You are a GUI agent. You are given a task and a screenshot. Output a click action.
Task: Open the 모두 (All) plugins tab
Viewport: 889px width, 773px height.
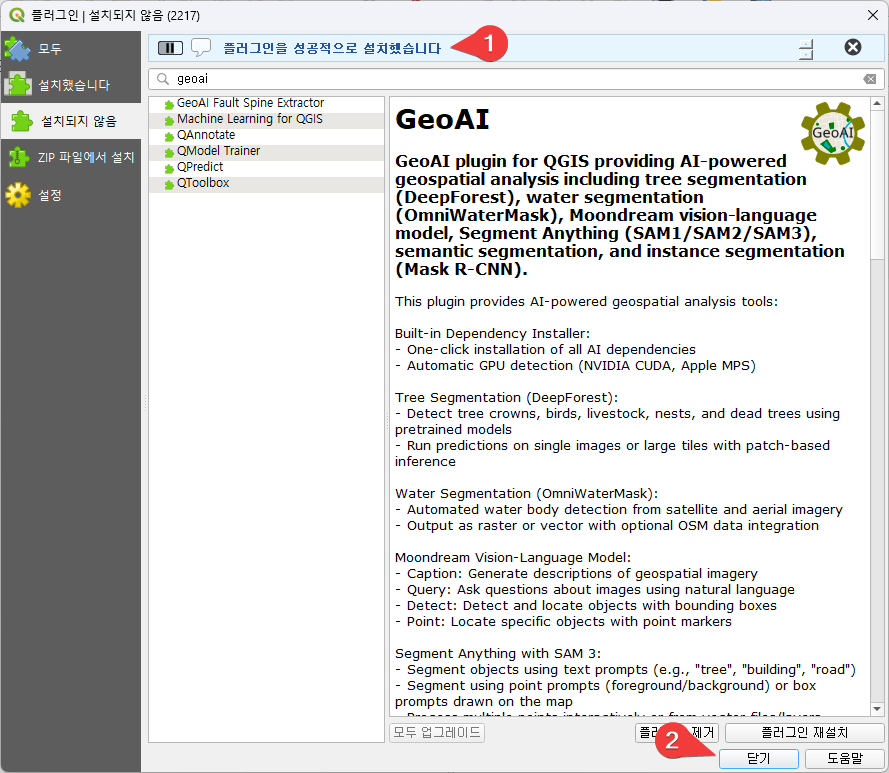click(x=50, y=49)
